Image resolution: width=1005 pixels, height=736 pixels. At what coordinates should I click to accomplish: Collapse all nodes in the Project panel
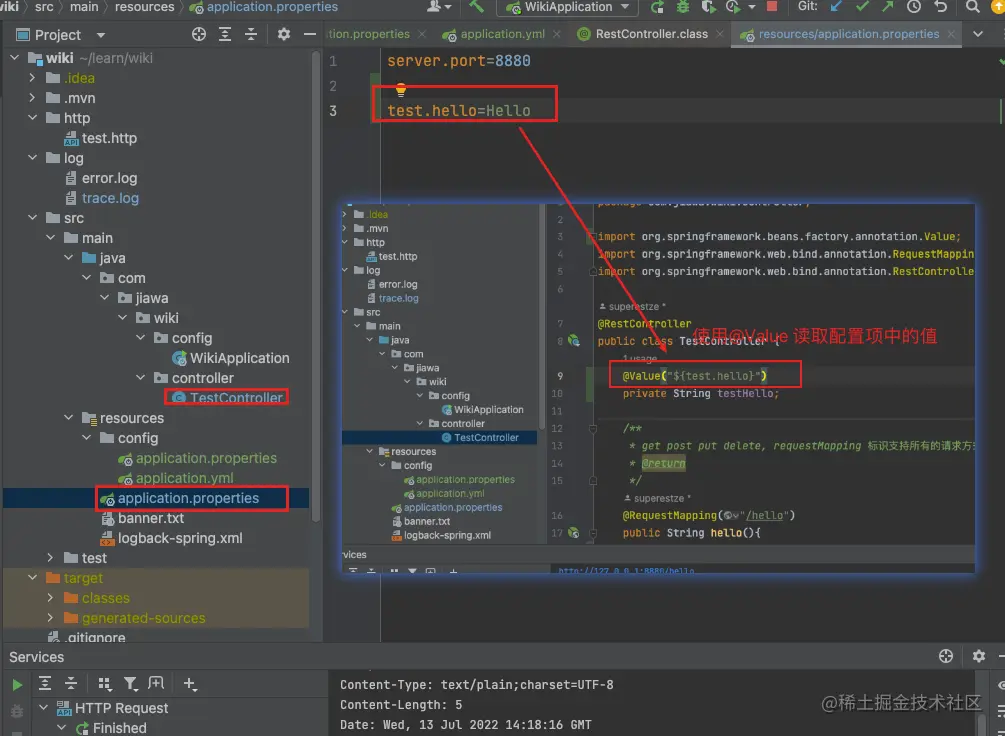click(251, 35)
